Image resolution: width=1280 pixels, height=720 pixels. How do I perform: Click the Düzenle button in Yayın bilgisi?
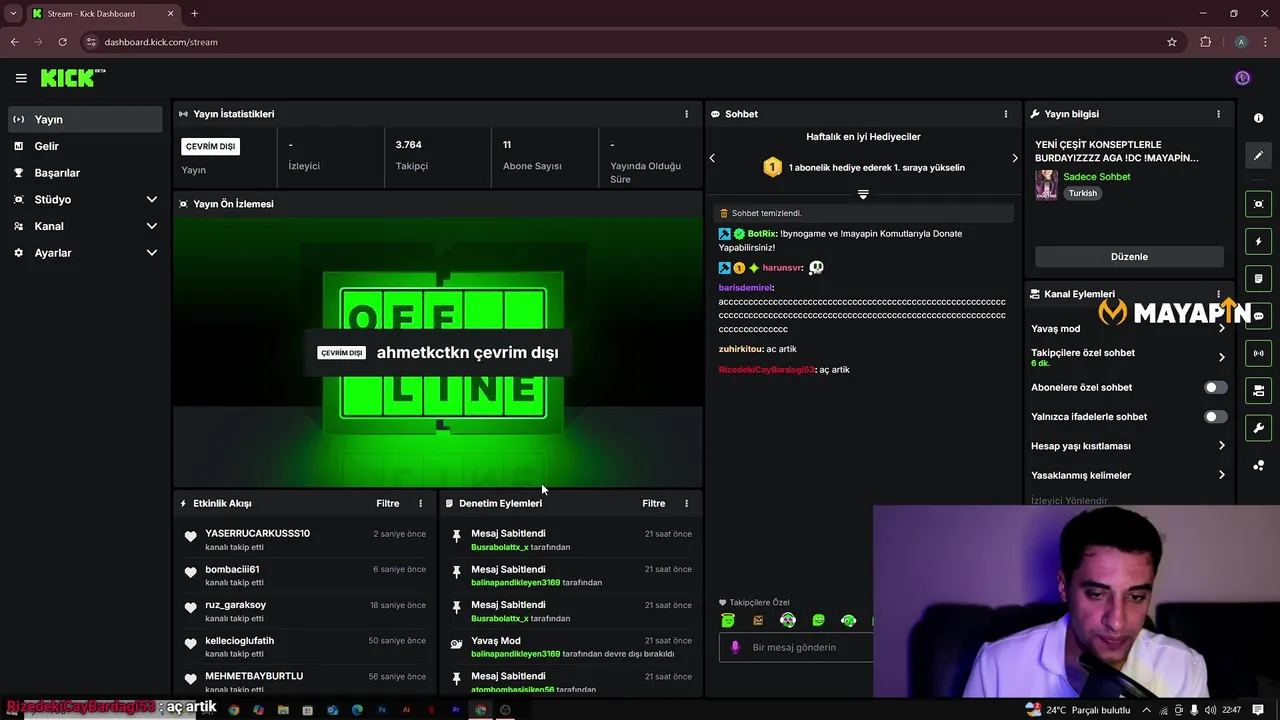1129,257
